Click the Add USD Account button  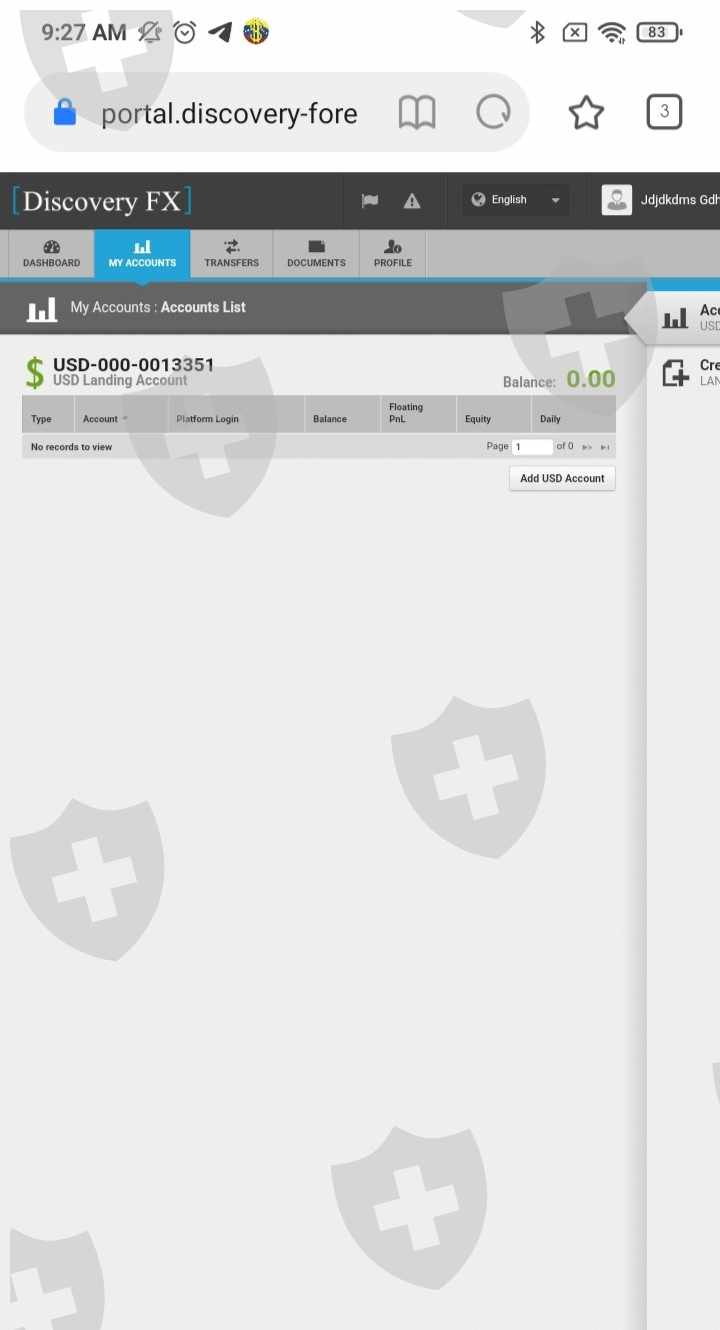coord(562,478)
